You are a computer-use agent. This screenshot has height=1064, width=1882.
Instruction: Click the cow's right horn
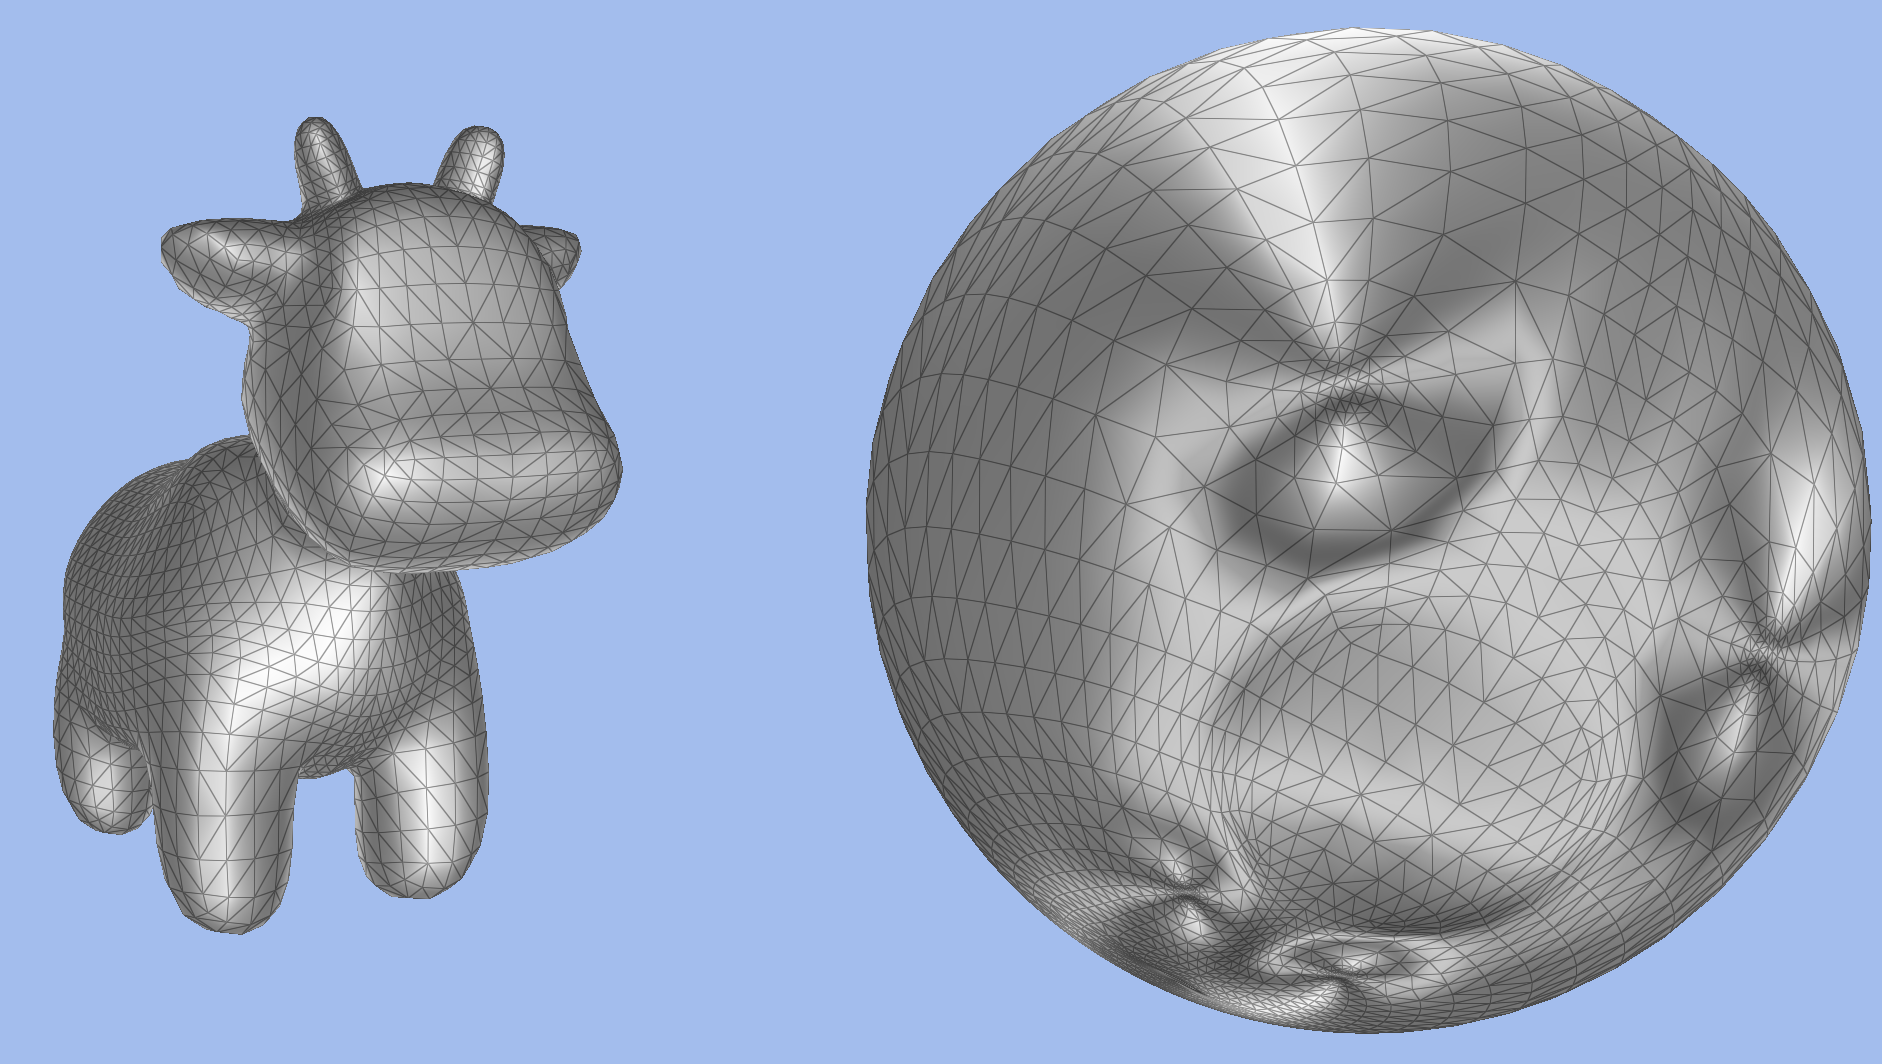472,160
